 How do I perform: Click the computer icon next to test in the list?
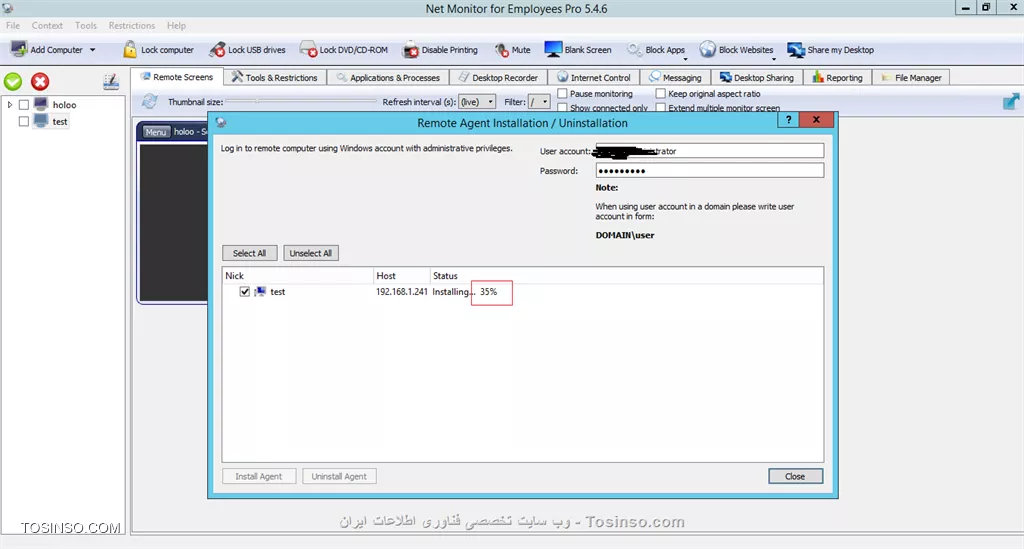pyautogui.click(x=260, y=291)
